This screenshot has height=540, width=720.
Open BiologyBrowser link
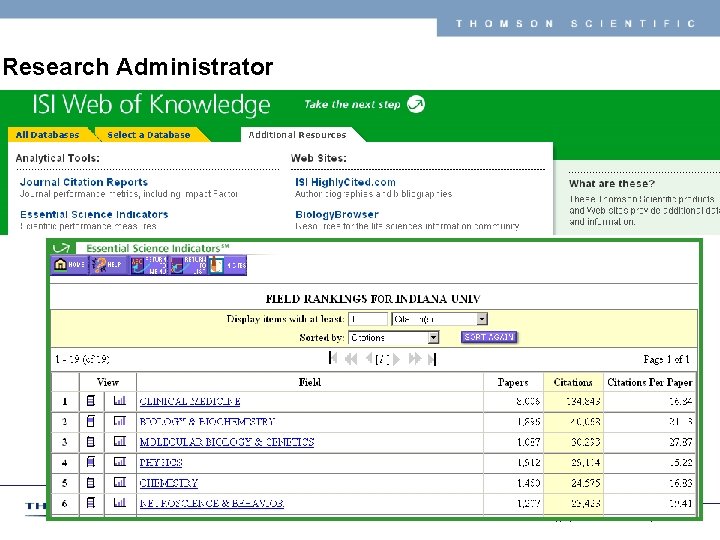coord(337,214)
